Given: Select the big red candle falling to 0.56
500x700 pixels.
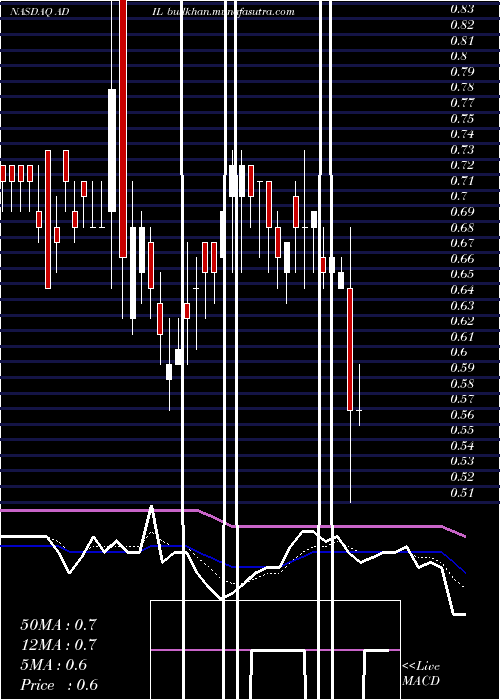Looking at the screenshot, I should click(350, 349).
